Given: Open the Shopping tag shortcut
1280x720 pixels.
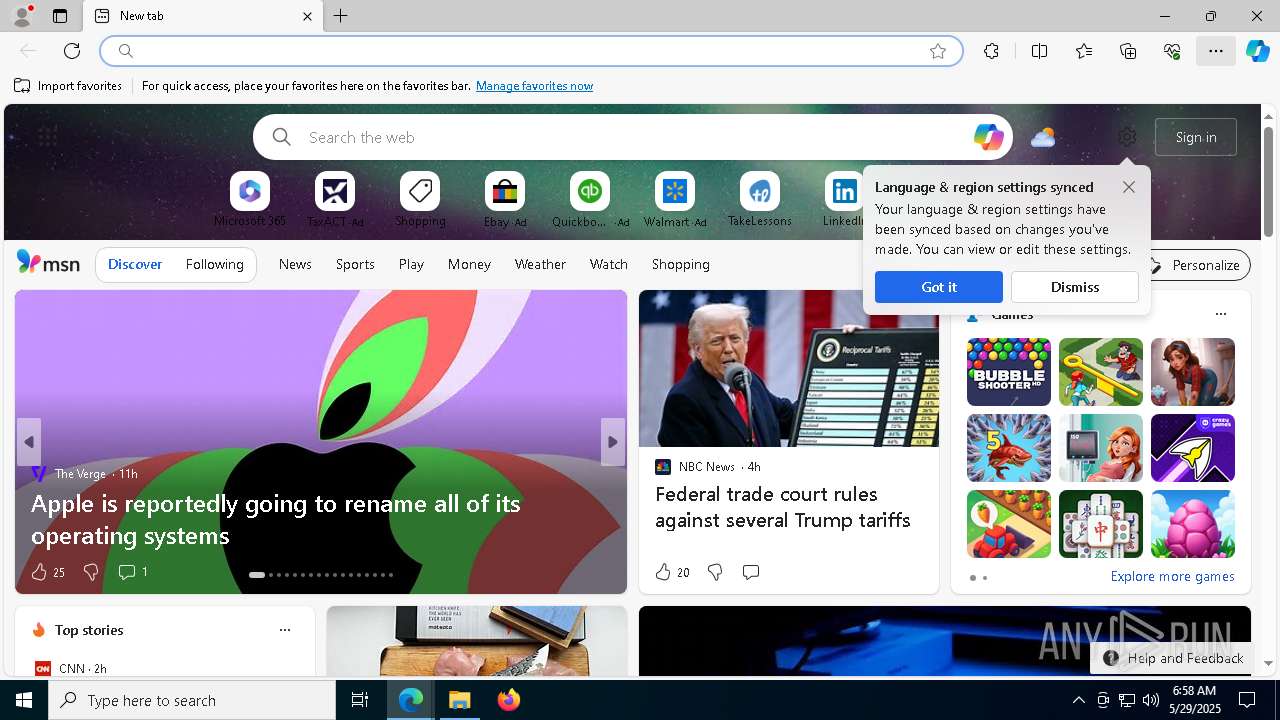Looking at the screenshot, I should 420,200.
